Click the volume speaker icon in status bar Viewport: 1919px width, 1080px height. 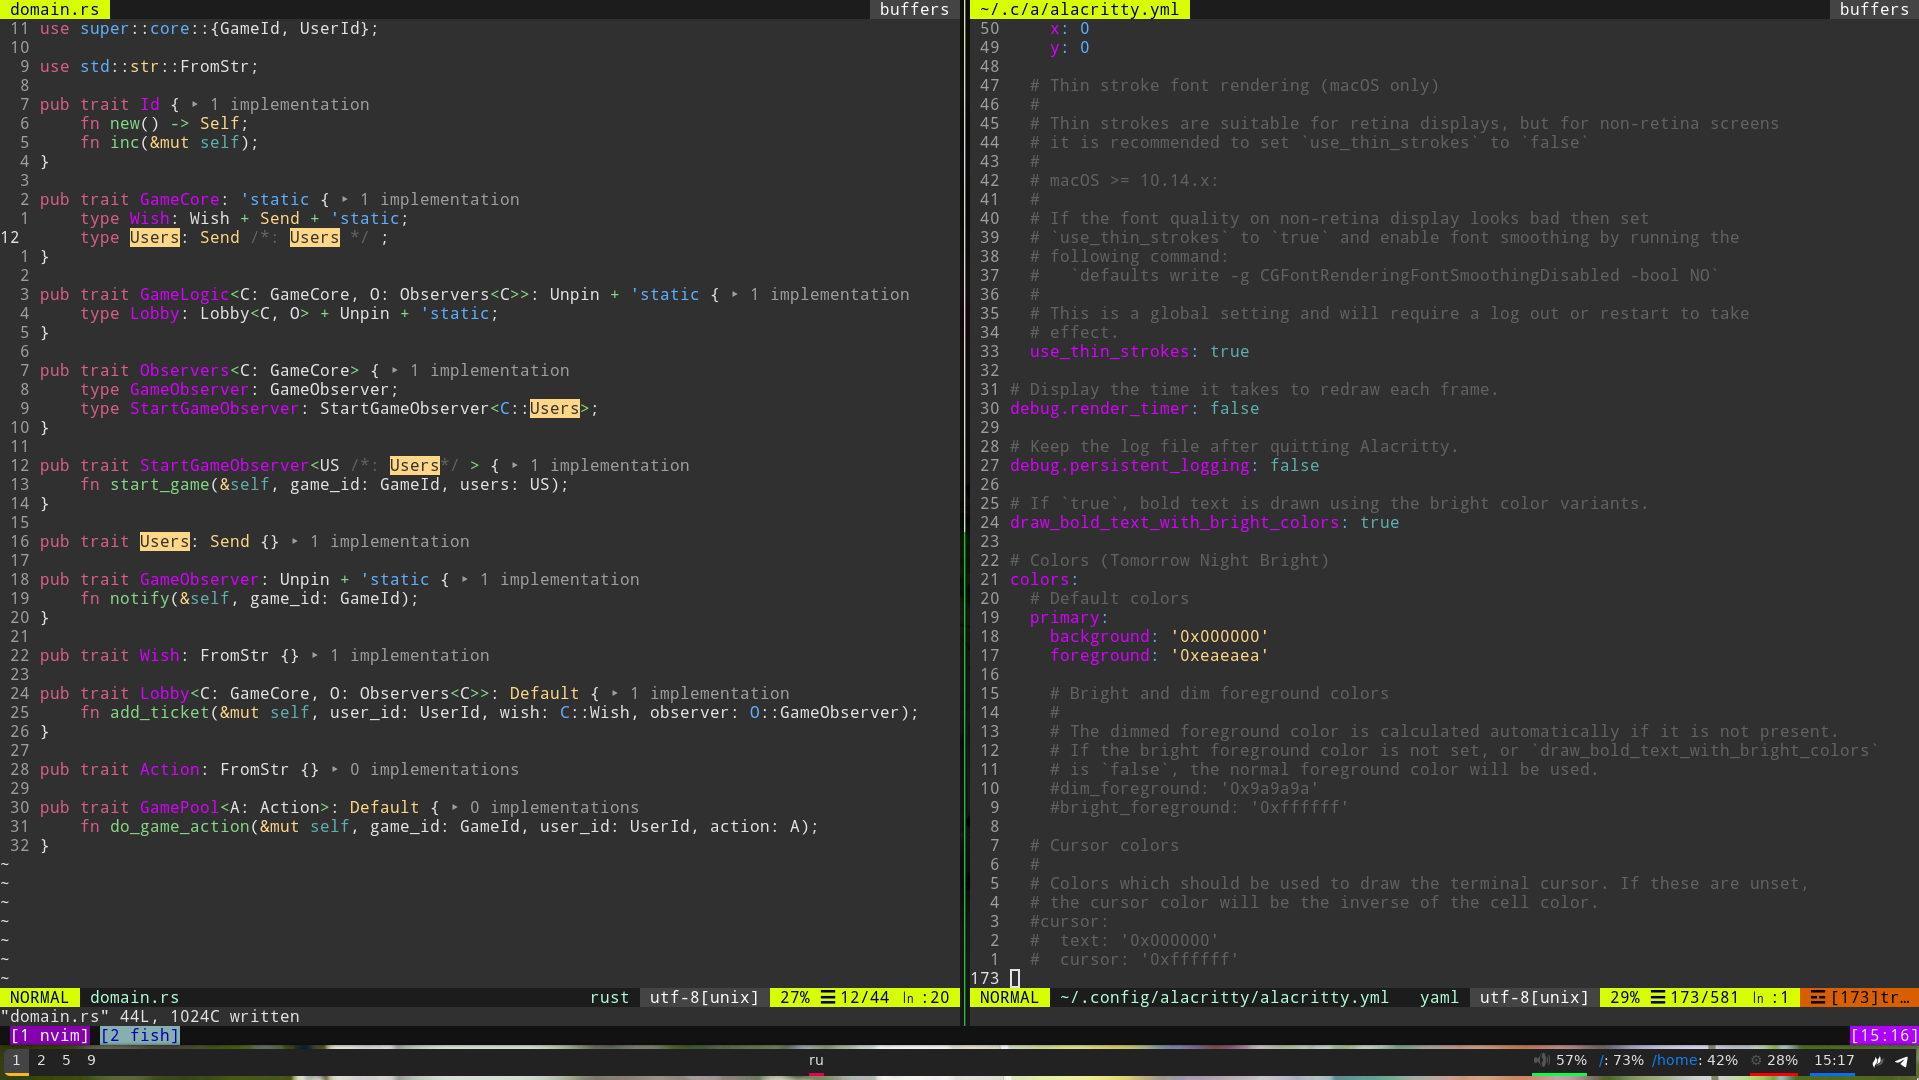[1541, 1060]
